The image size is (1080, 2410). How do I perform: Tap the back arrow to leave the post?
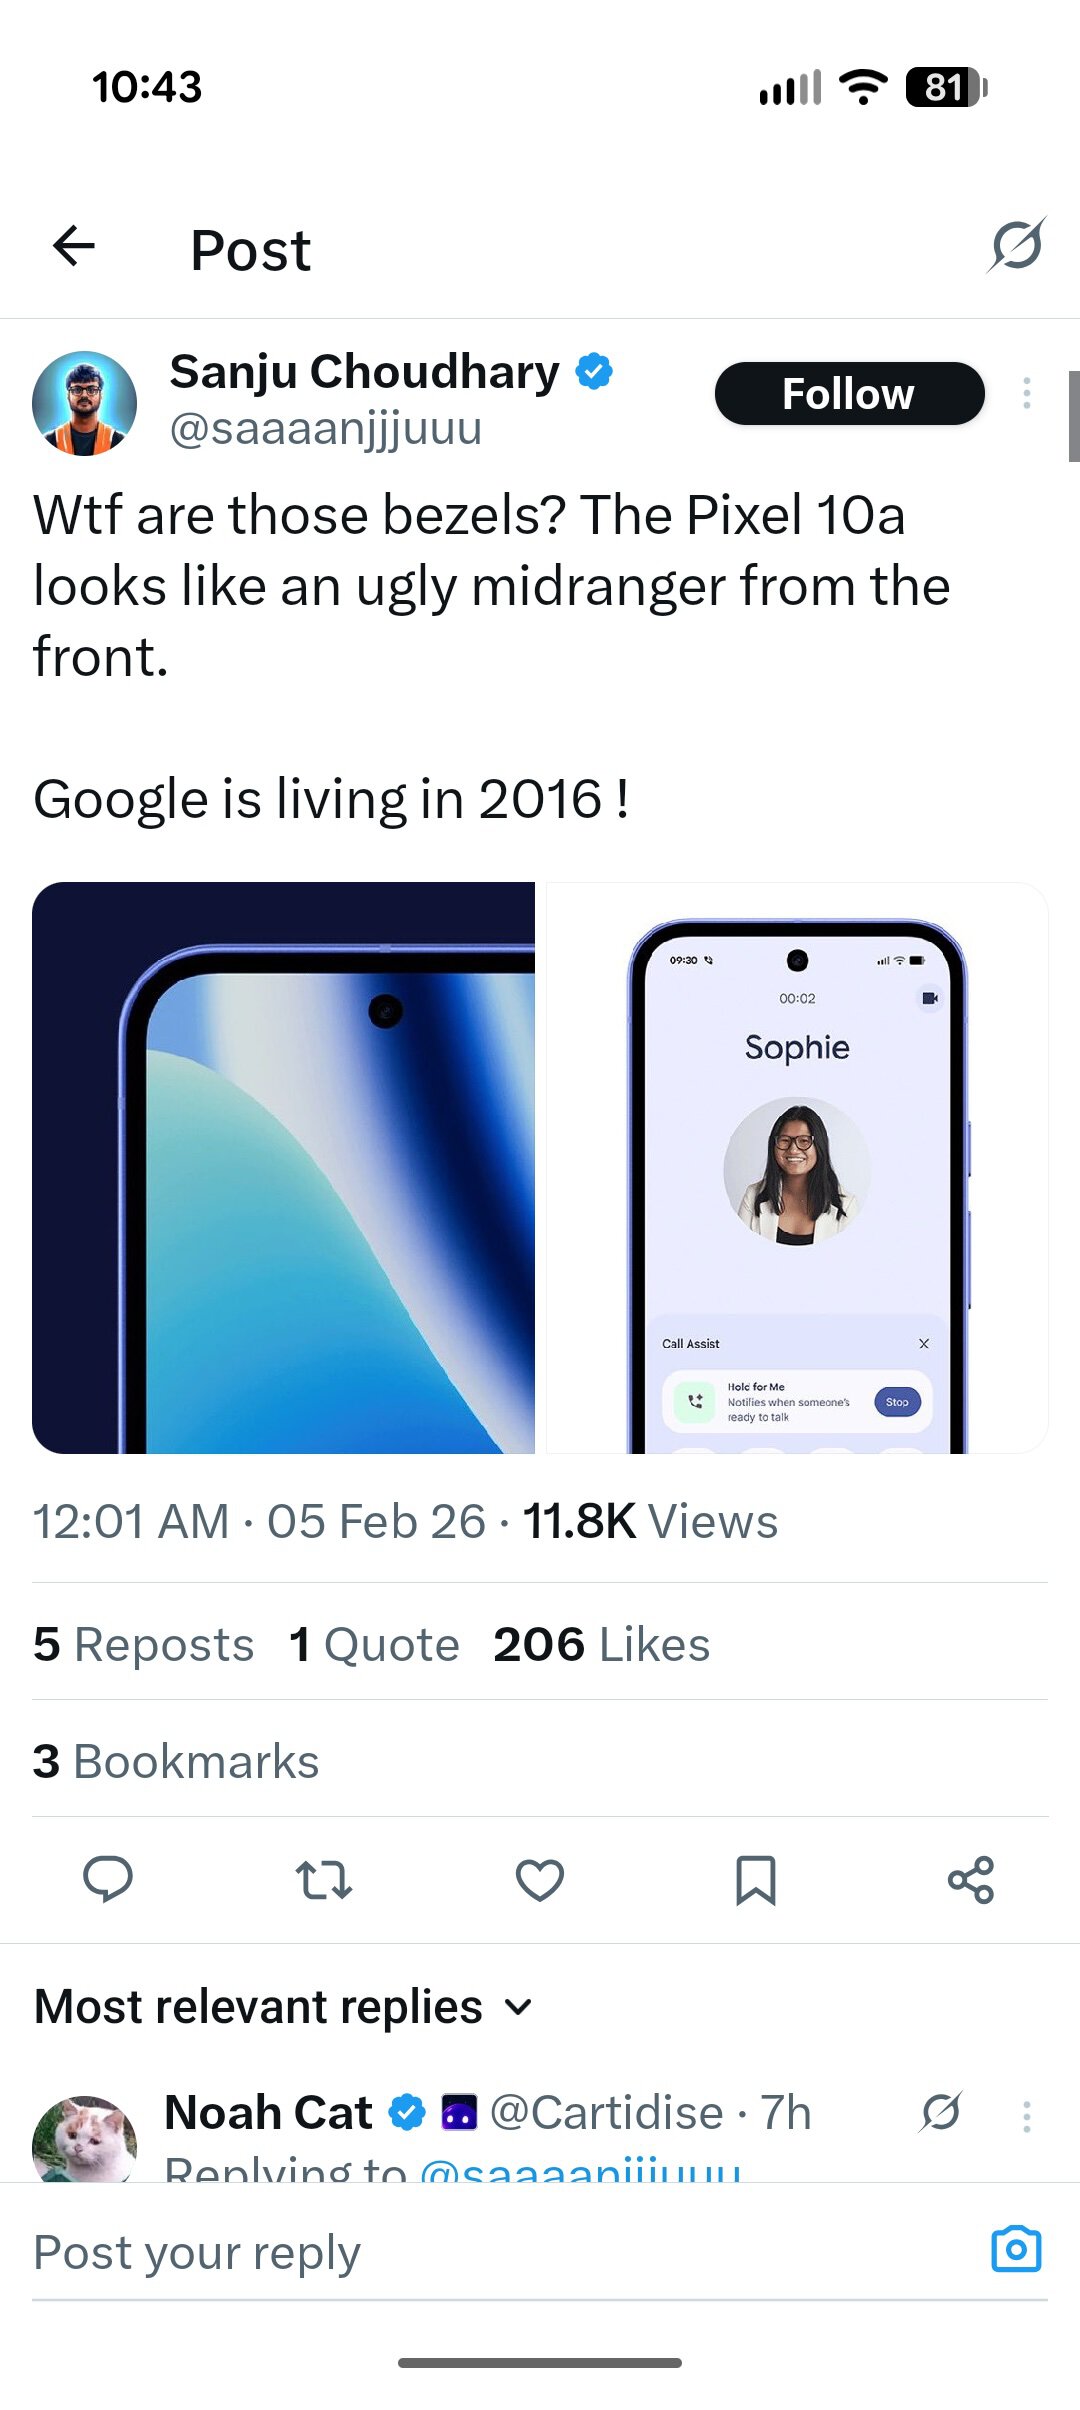click(x=72, y=246)
